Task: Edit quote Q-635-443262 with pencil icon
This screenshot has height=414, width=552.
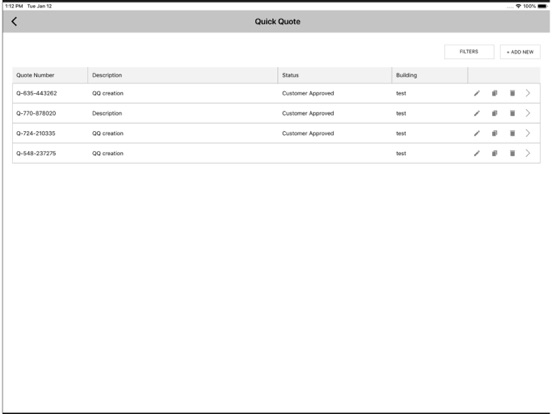Action: click(x=477, y=93)
